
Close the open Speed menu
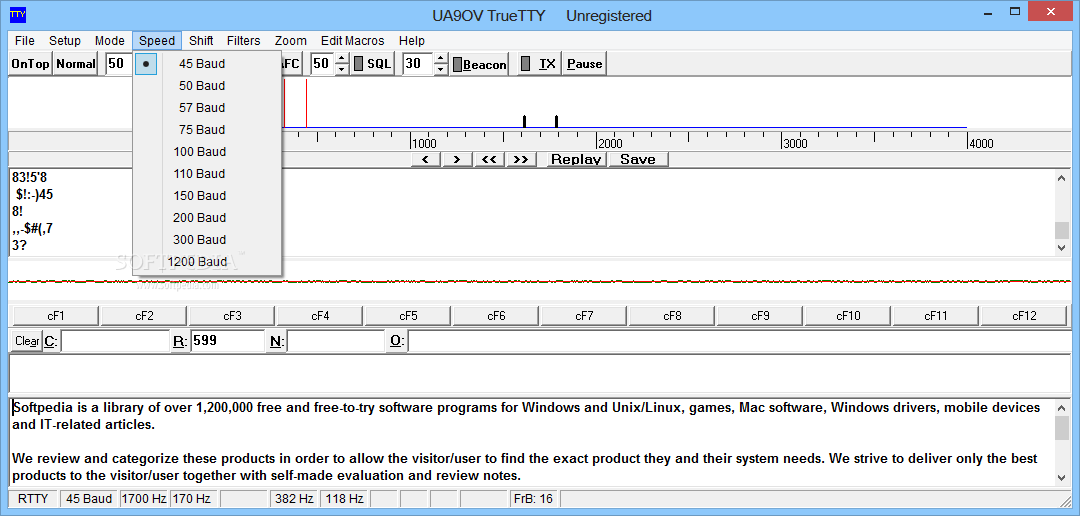157,41
